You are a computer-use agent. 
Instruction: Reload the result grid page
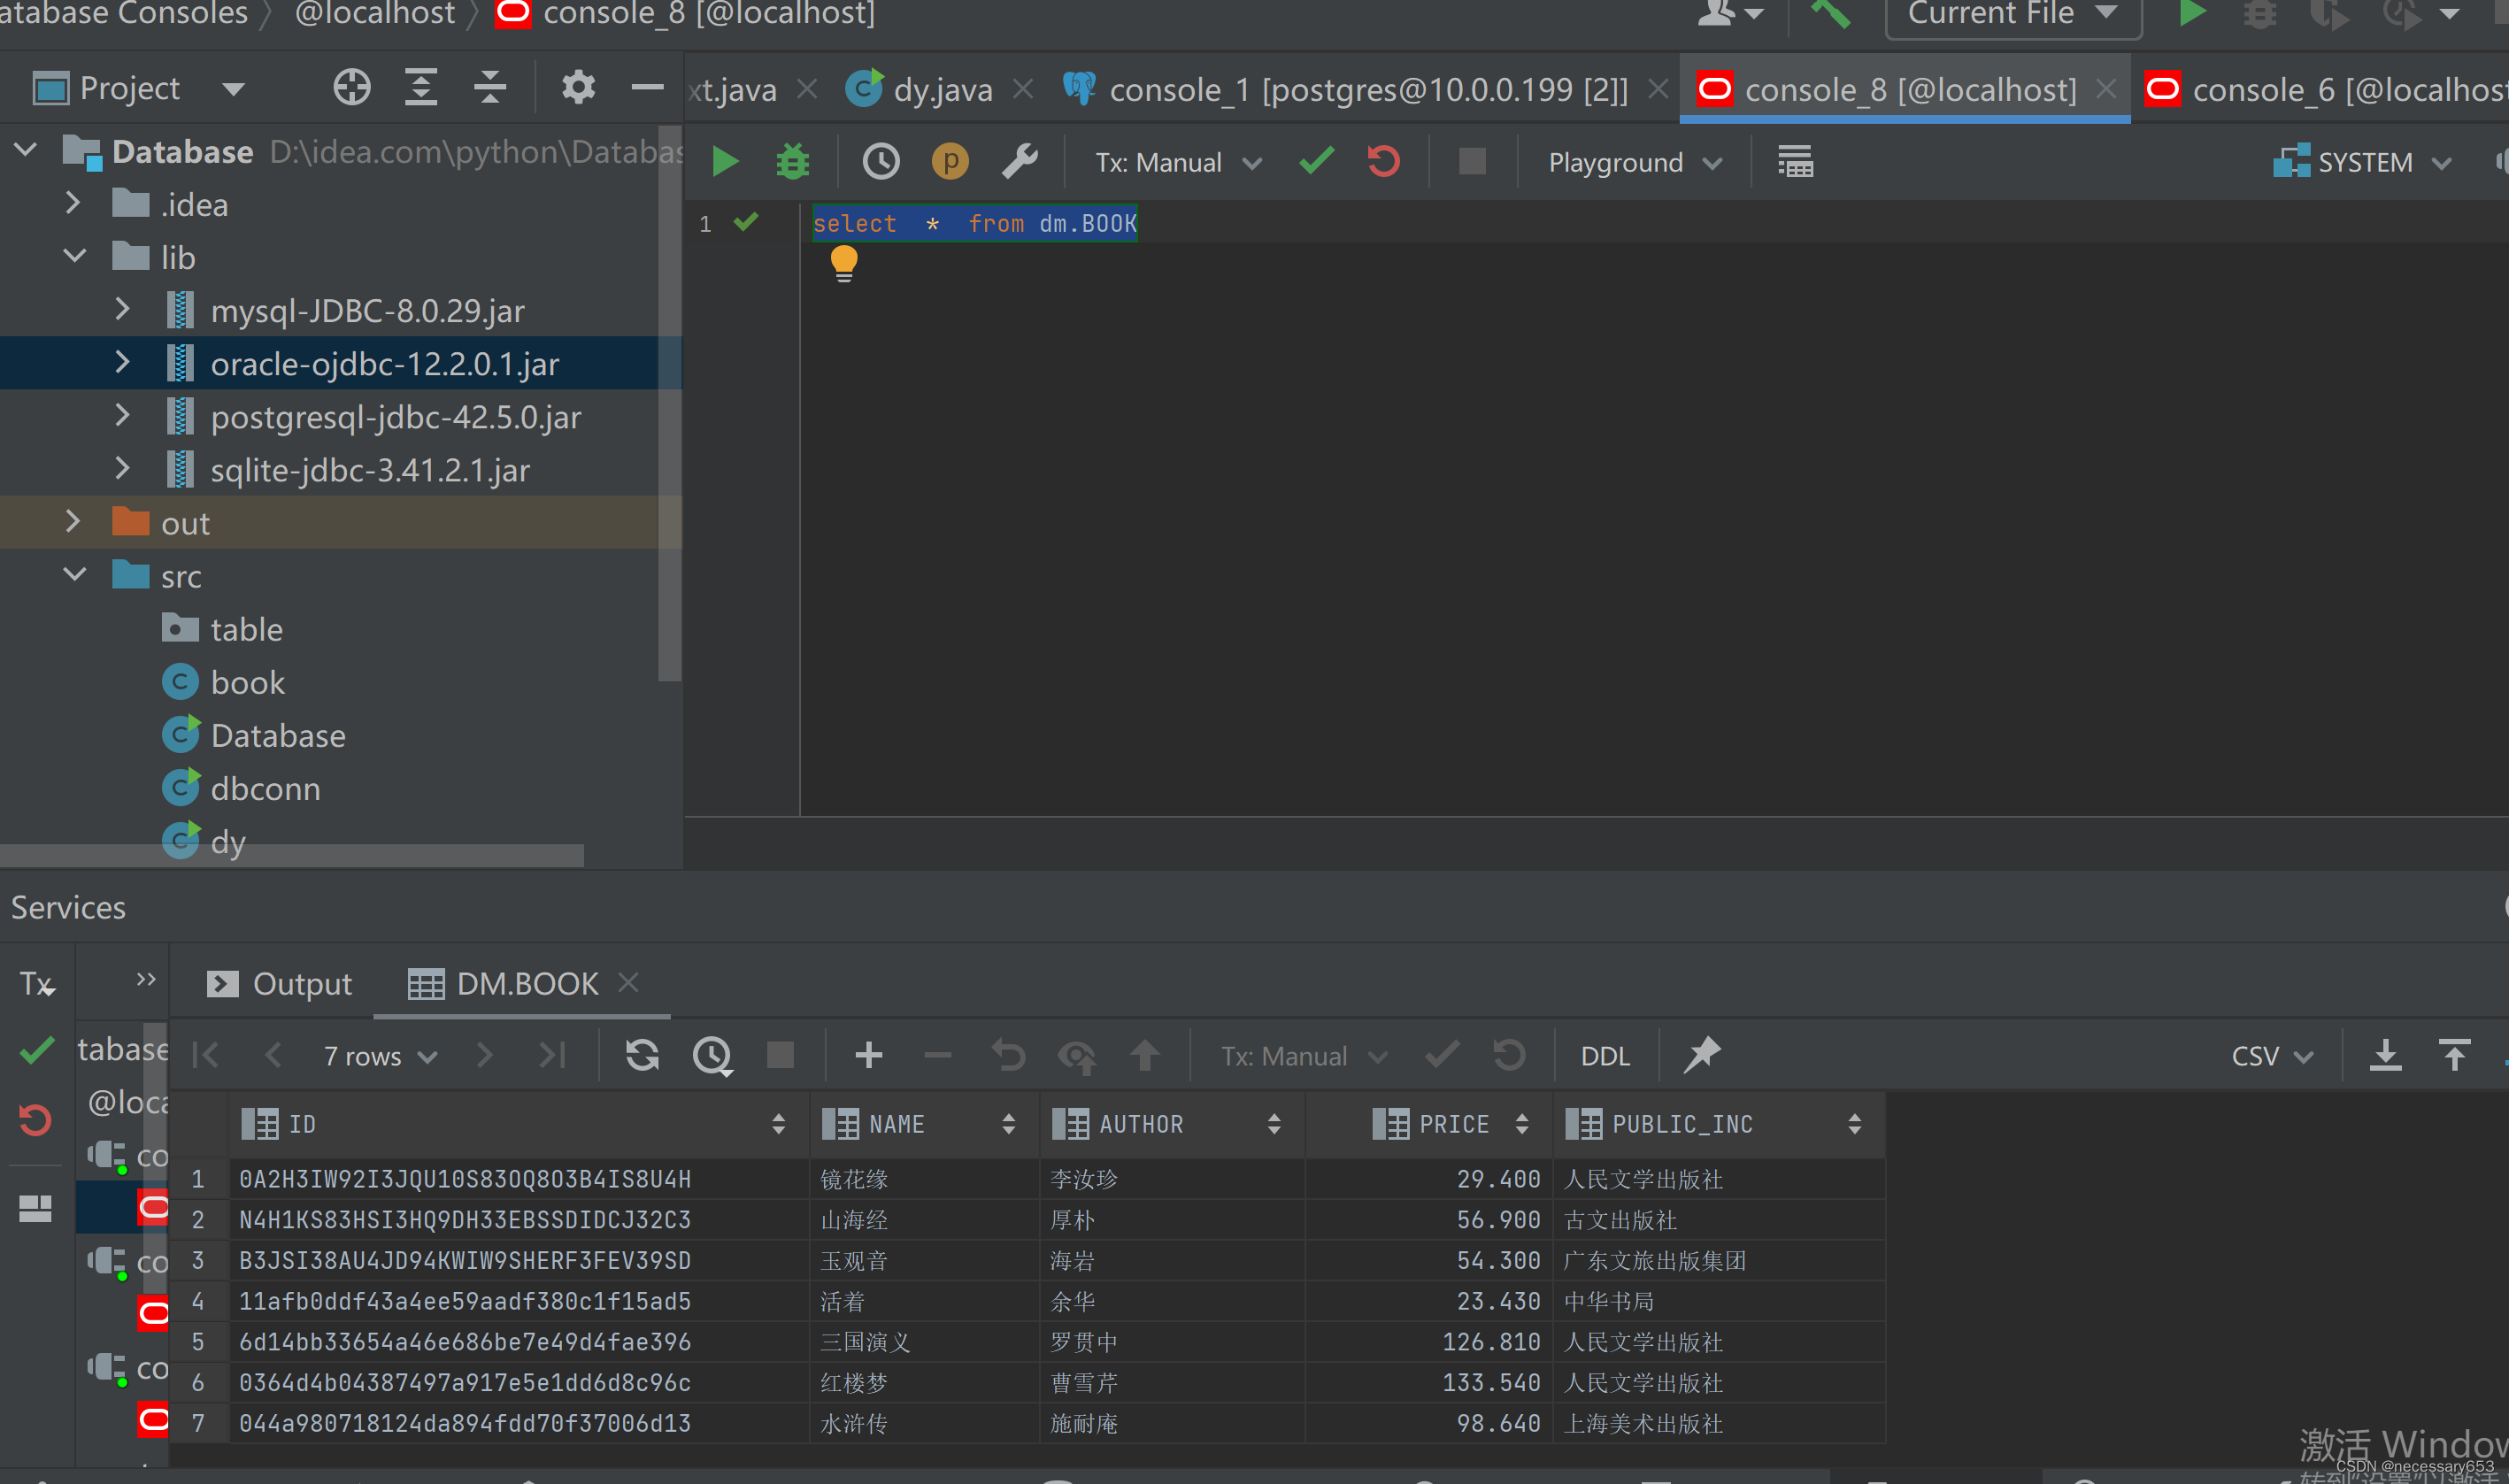pos(642,1055)
